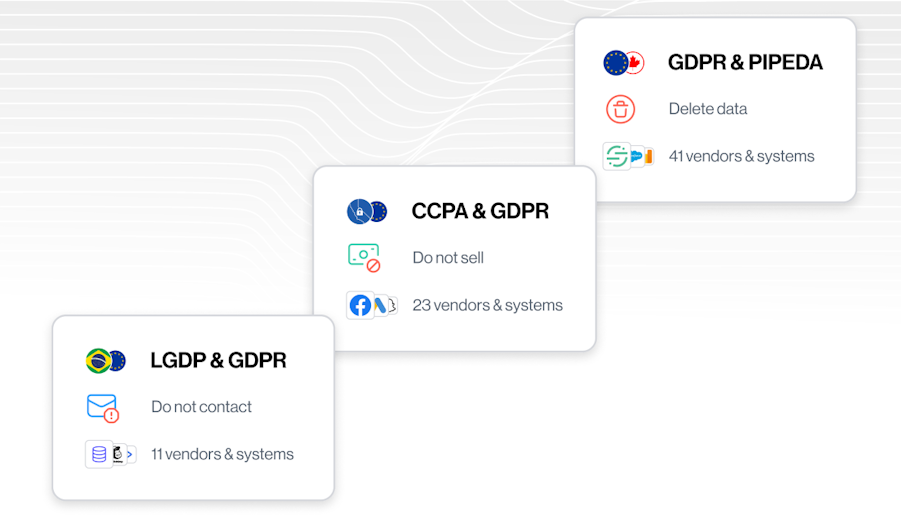Click the Brazil flag icon
901x524 pixels.
99,361
